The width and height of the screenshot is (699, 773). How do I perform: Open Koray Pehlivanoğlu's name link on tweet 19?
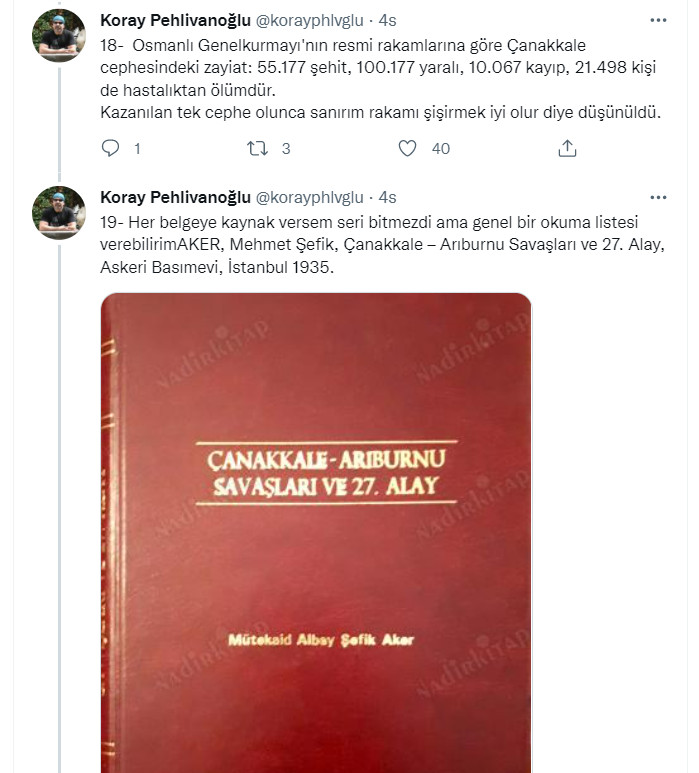click(176, 197)
